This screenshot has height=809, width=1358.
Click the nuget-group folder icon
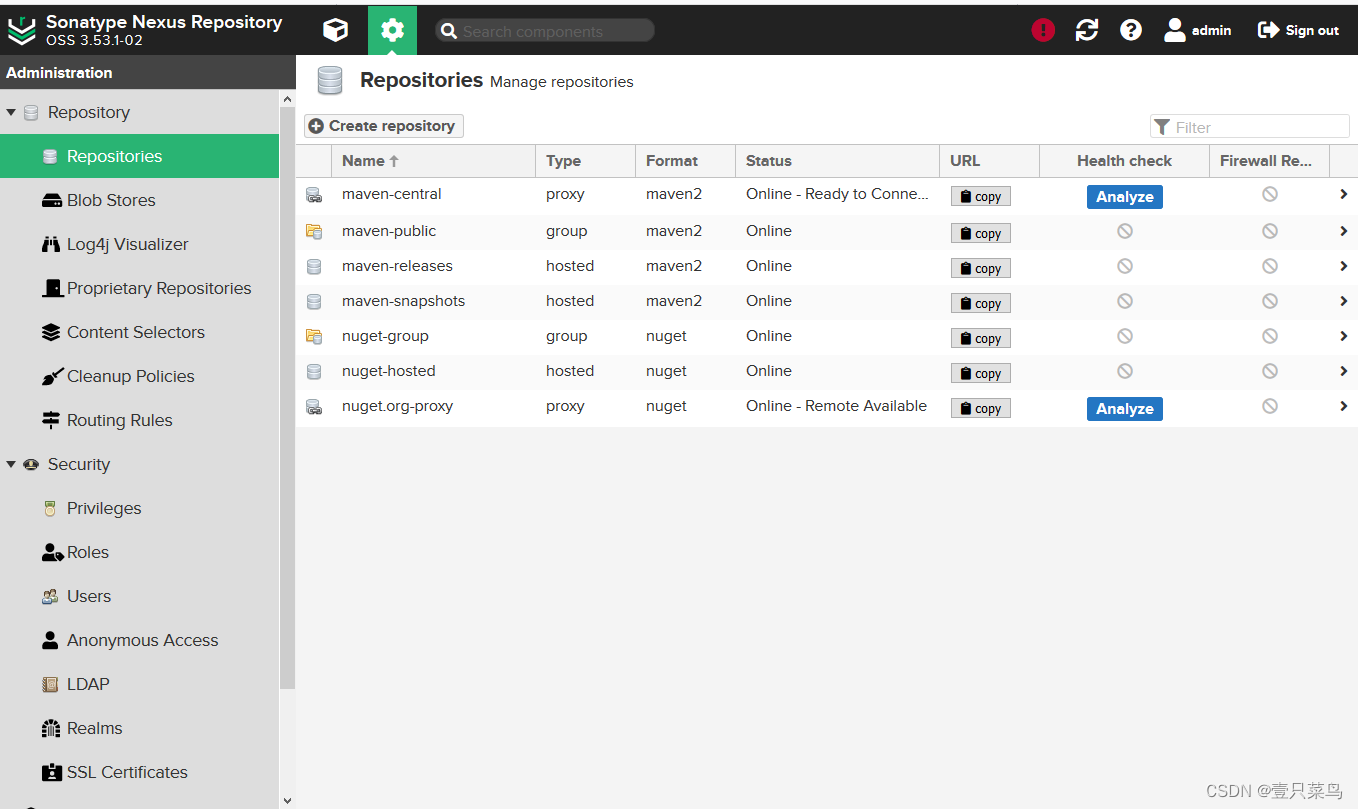[314, 336]
